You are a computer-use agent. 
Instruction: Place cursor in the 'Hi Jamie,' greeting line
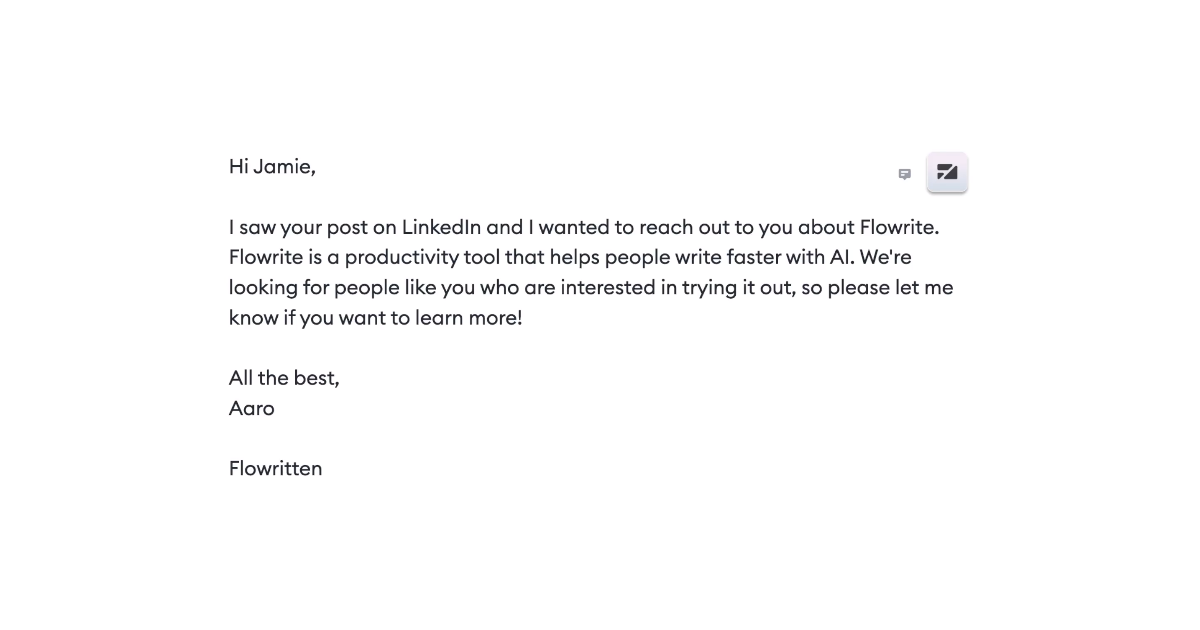[x=272, y=167]
